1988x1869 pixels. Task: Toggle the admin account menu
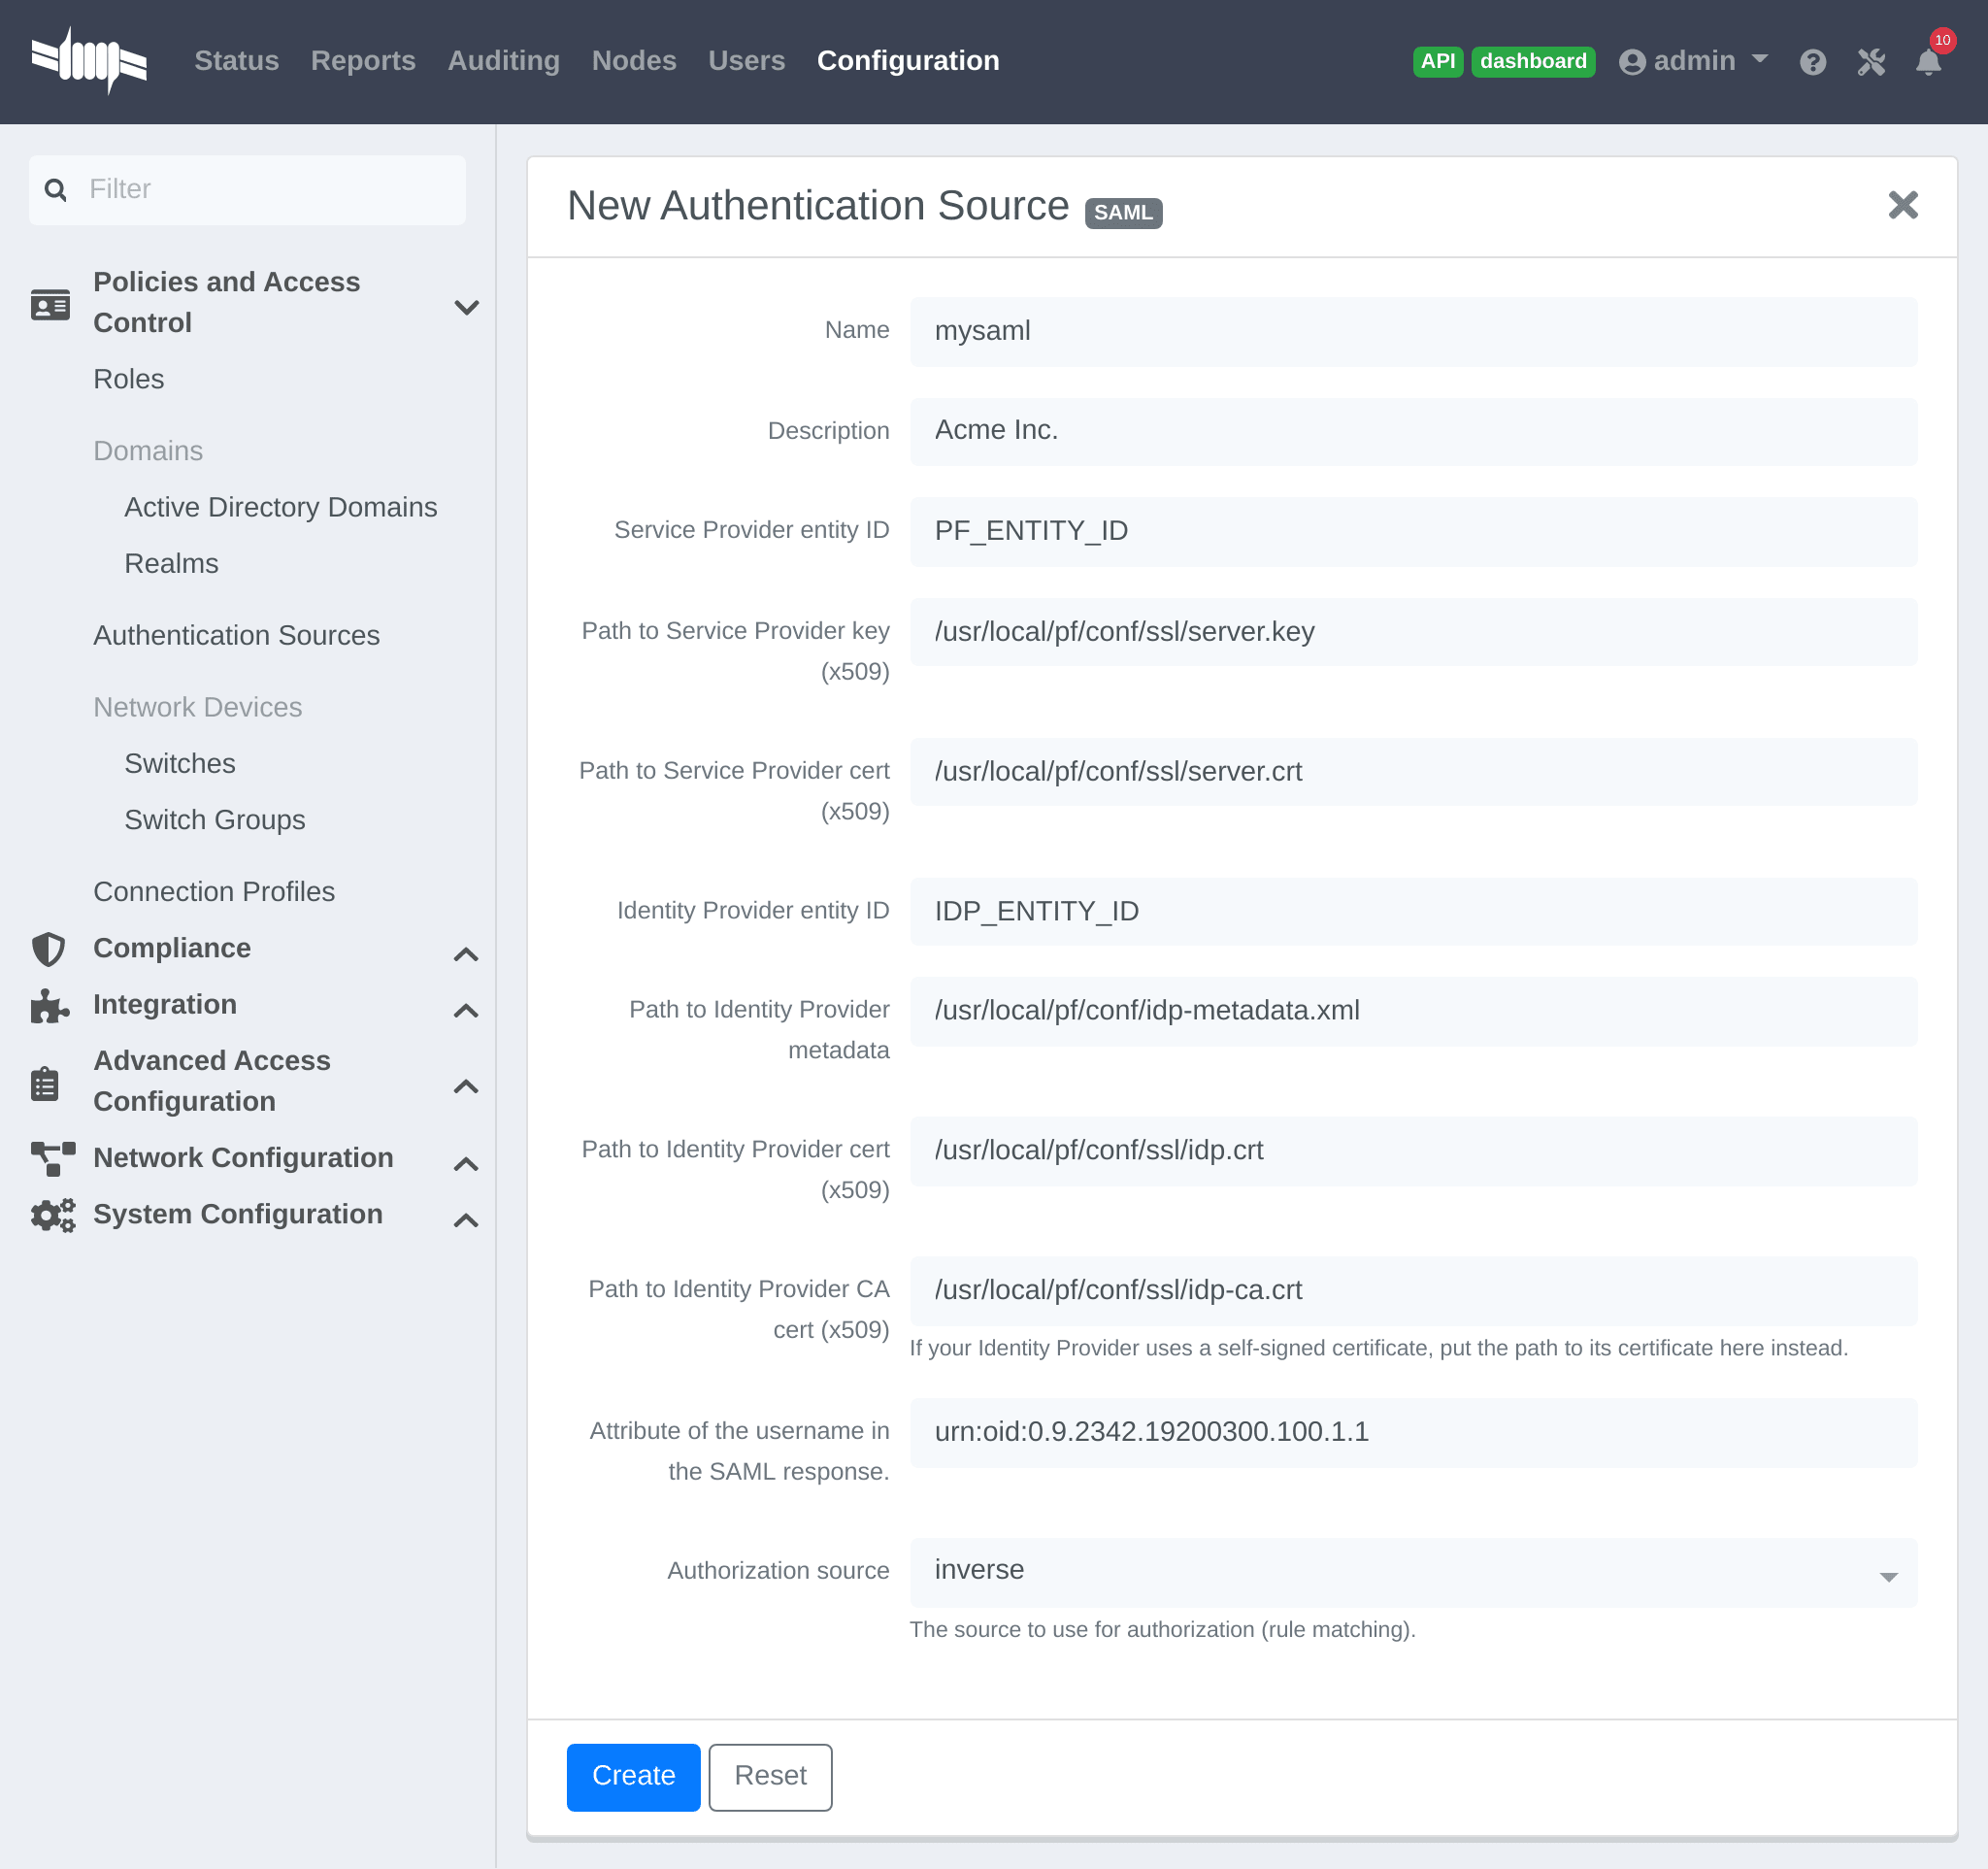pos(1689,61)
